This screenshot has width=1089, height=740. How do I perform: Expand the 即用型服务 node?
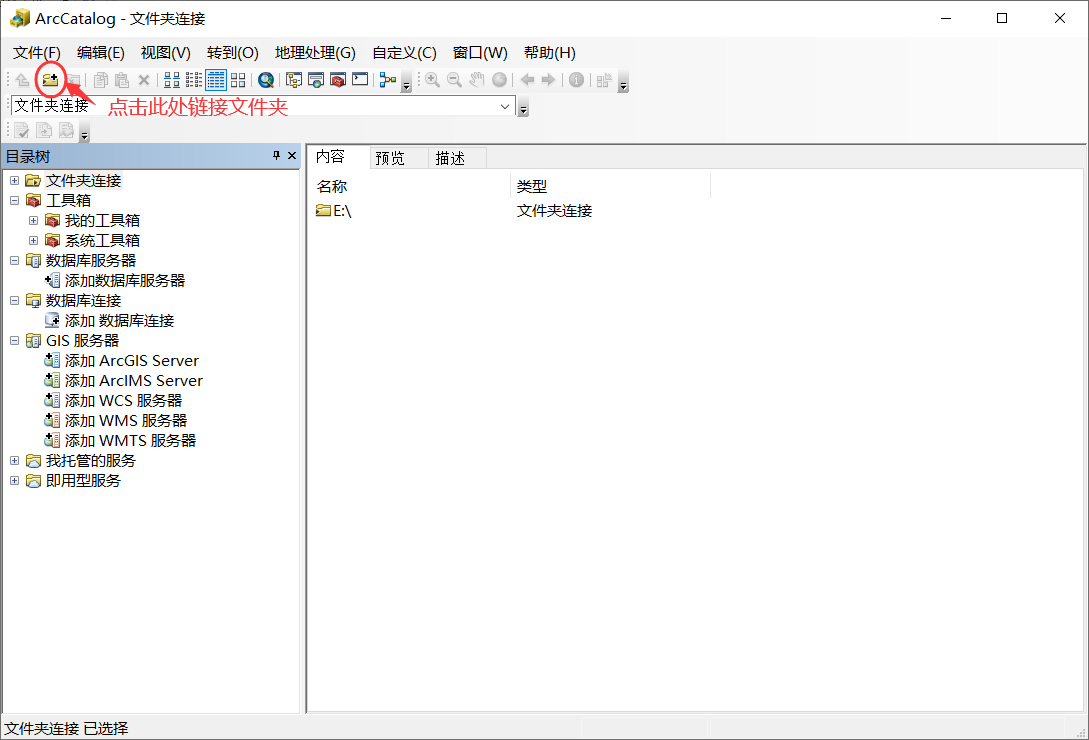[15, 481]
